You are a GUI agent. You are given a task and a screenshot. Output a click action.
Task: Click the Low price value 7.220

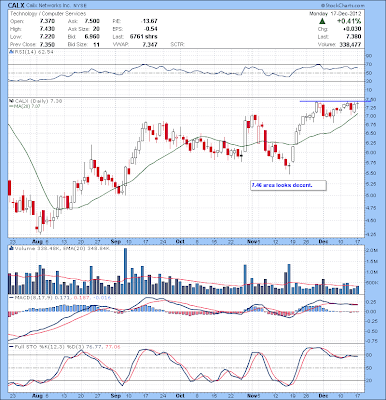[47, 37]
